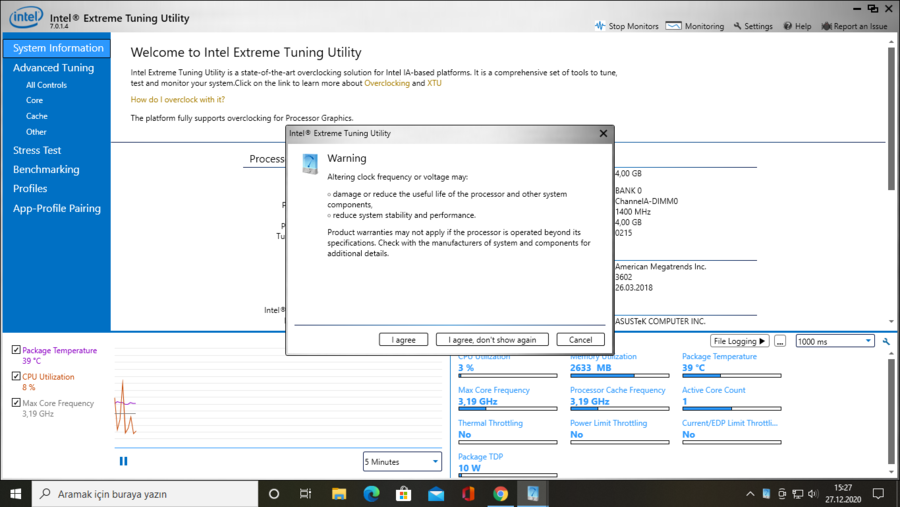Click the Report an Issue bug icon
The image size is (900, 507).
[x=826, y=26]
